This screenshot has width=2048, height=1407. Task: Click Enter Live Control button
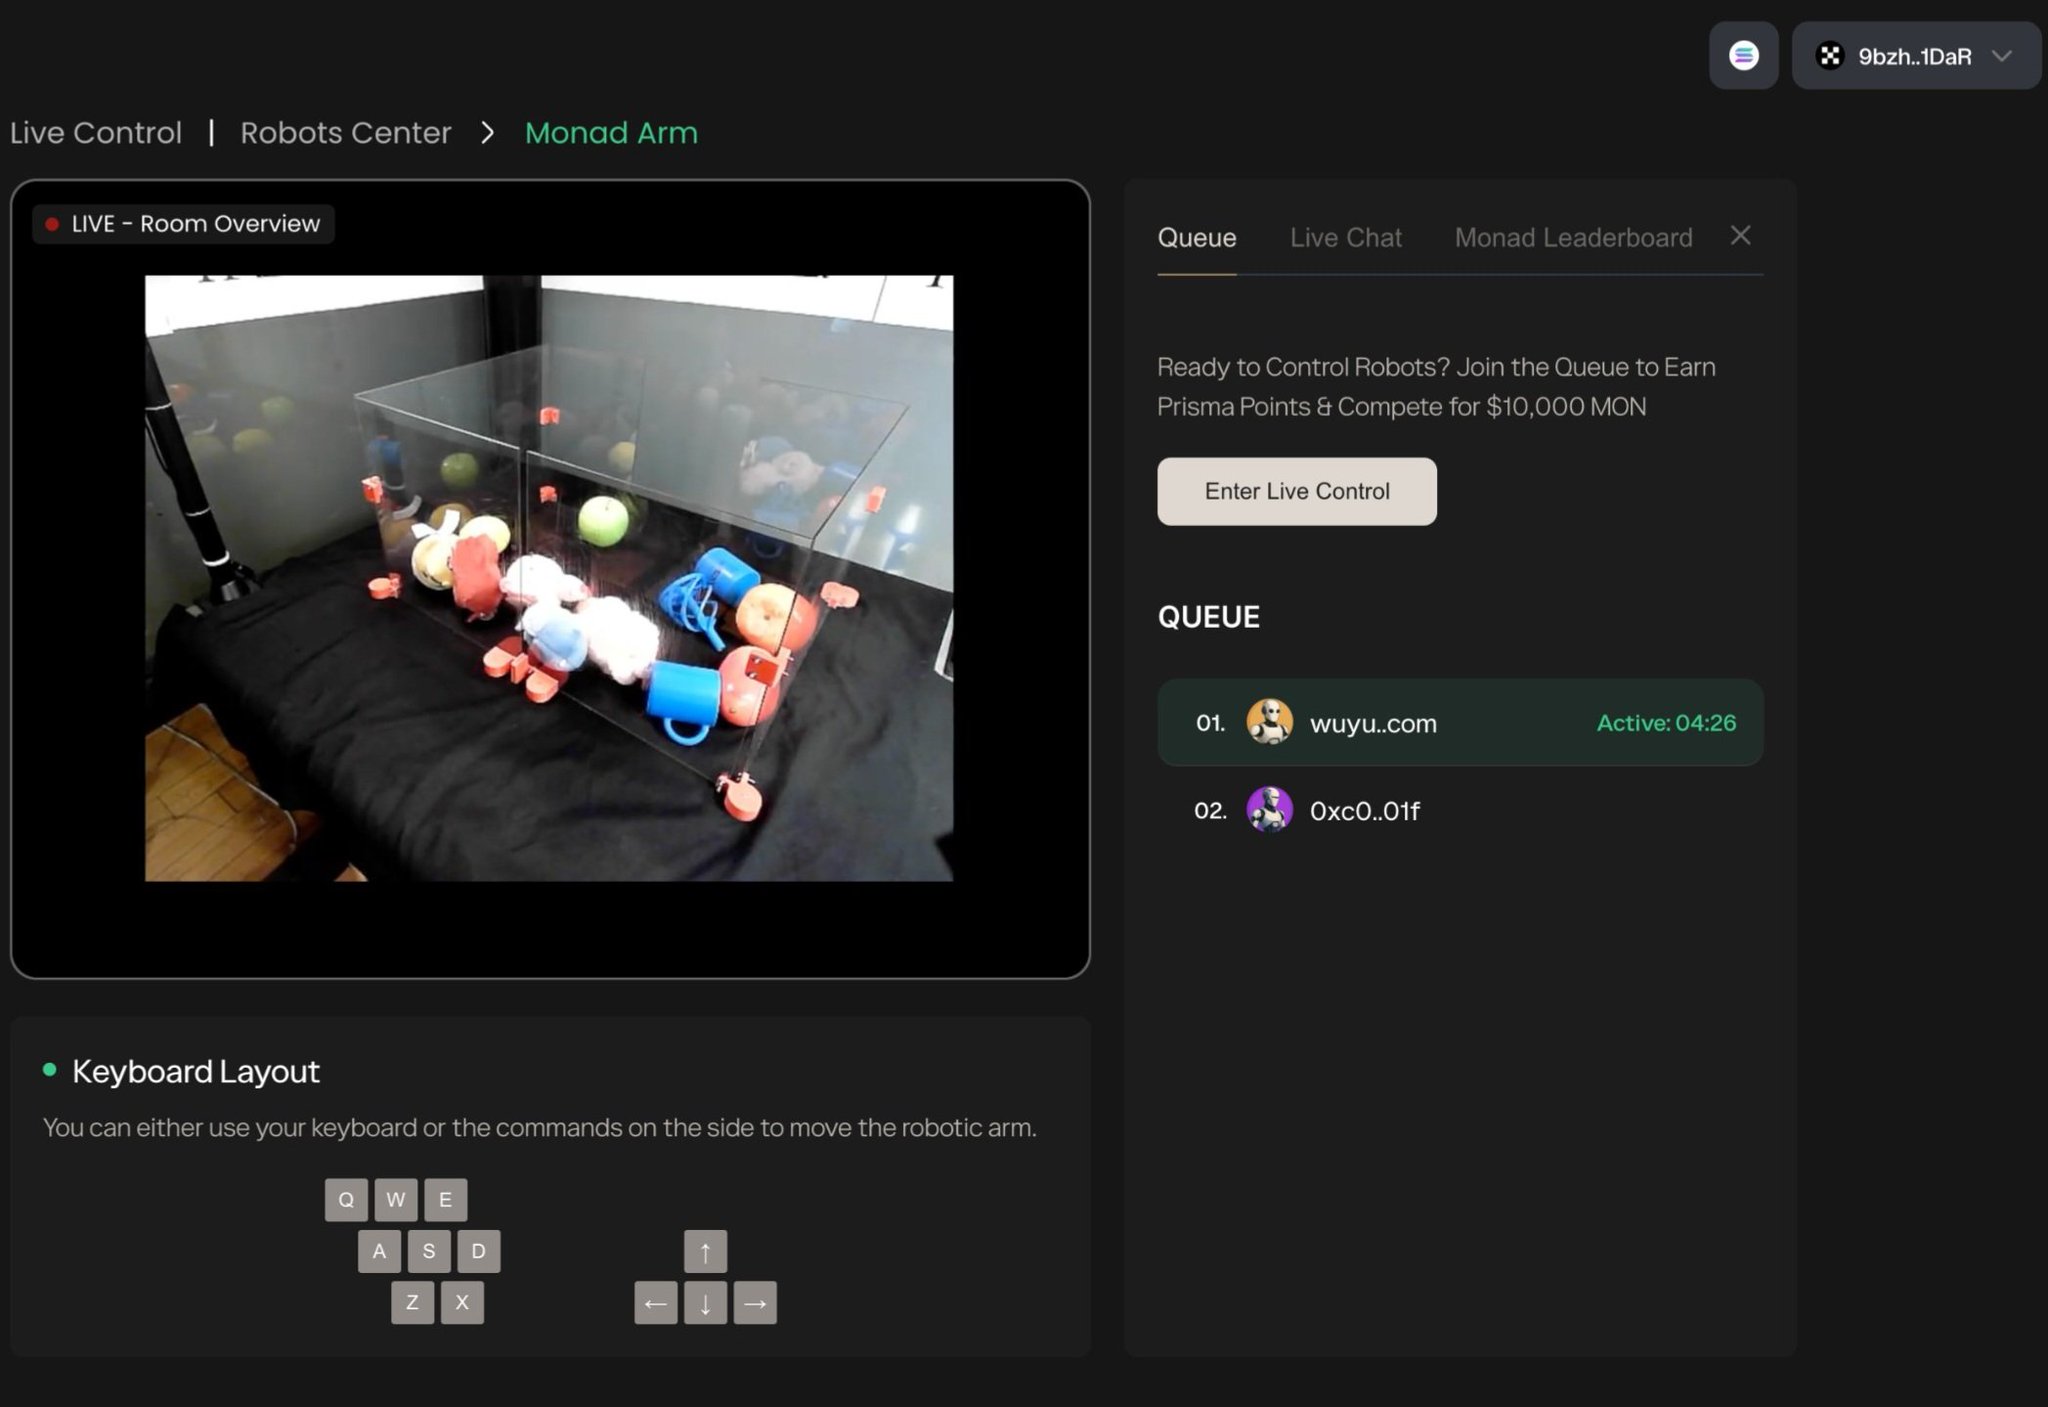point(1296,491)
